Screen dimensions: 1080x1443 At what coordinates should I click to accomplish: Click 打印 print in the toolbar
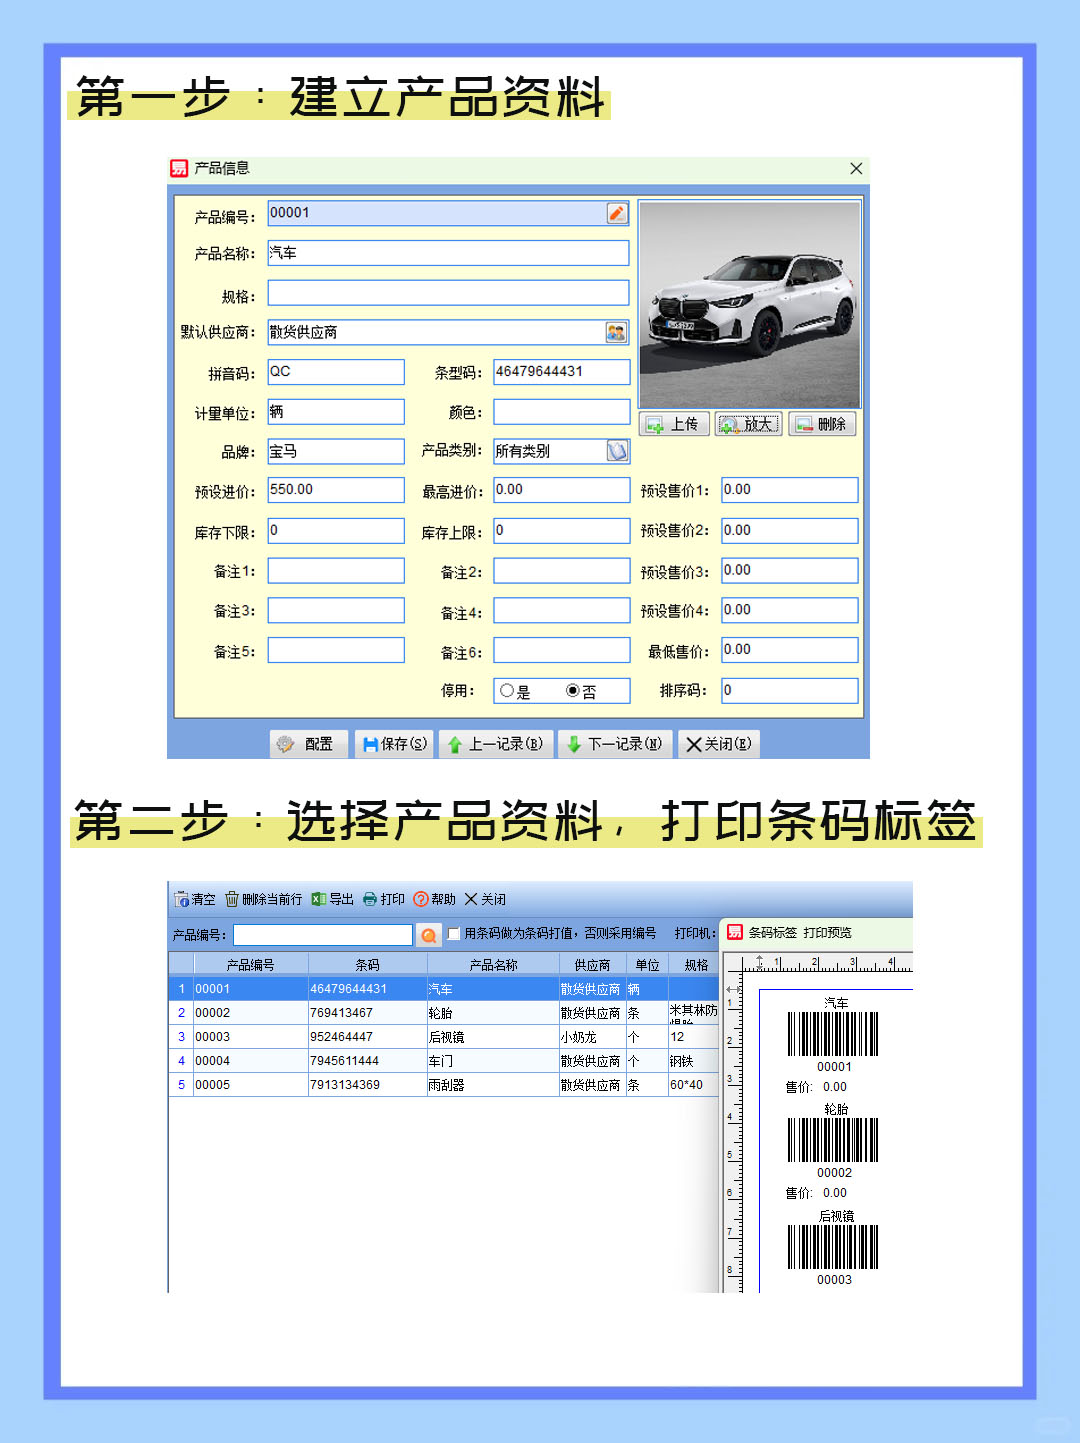click(384, 899)
